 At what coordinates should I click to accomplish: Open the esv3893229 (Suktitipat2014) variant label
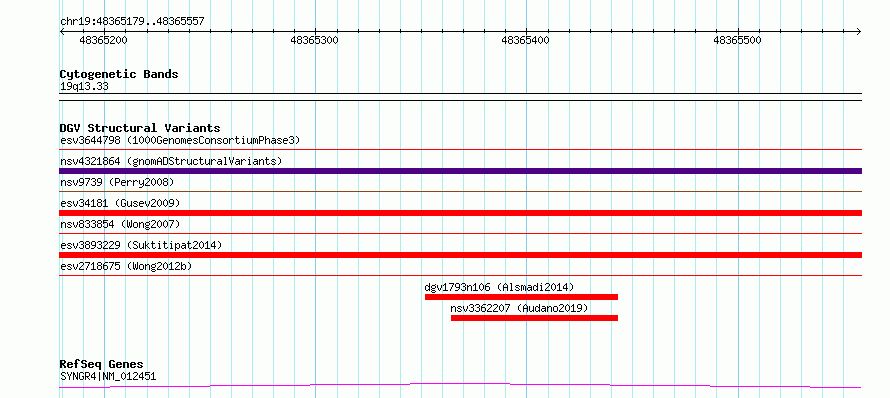(141, 245)
